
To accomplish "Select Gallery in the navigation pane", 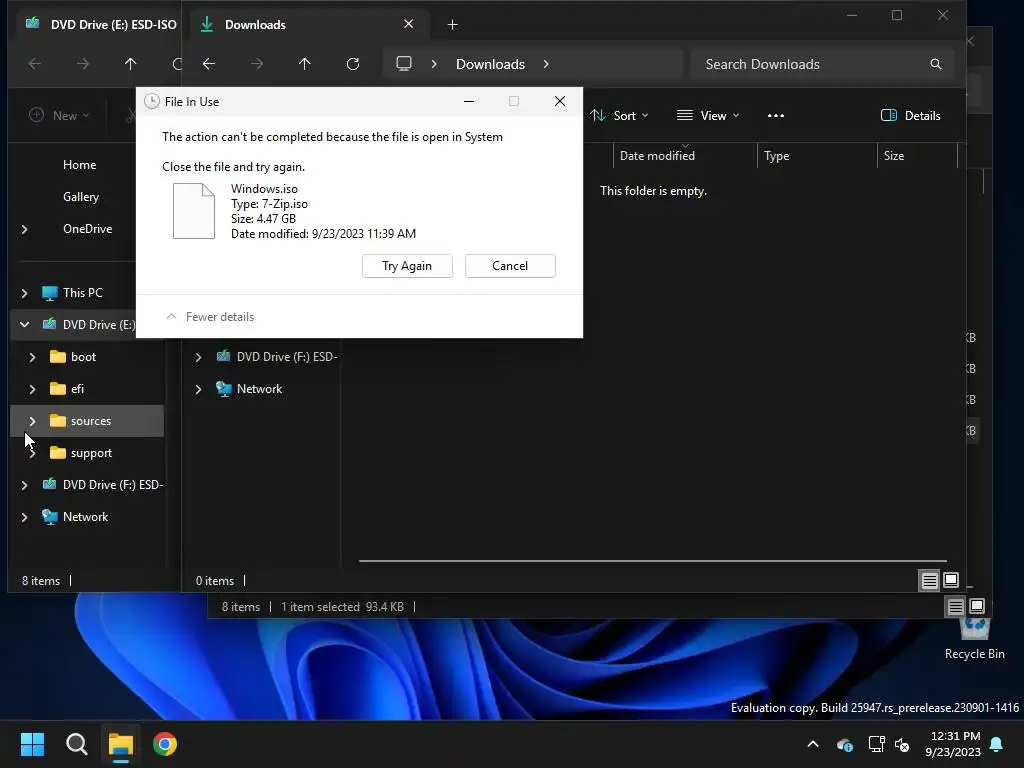I will (x=81, y=197).
